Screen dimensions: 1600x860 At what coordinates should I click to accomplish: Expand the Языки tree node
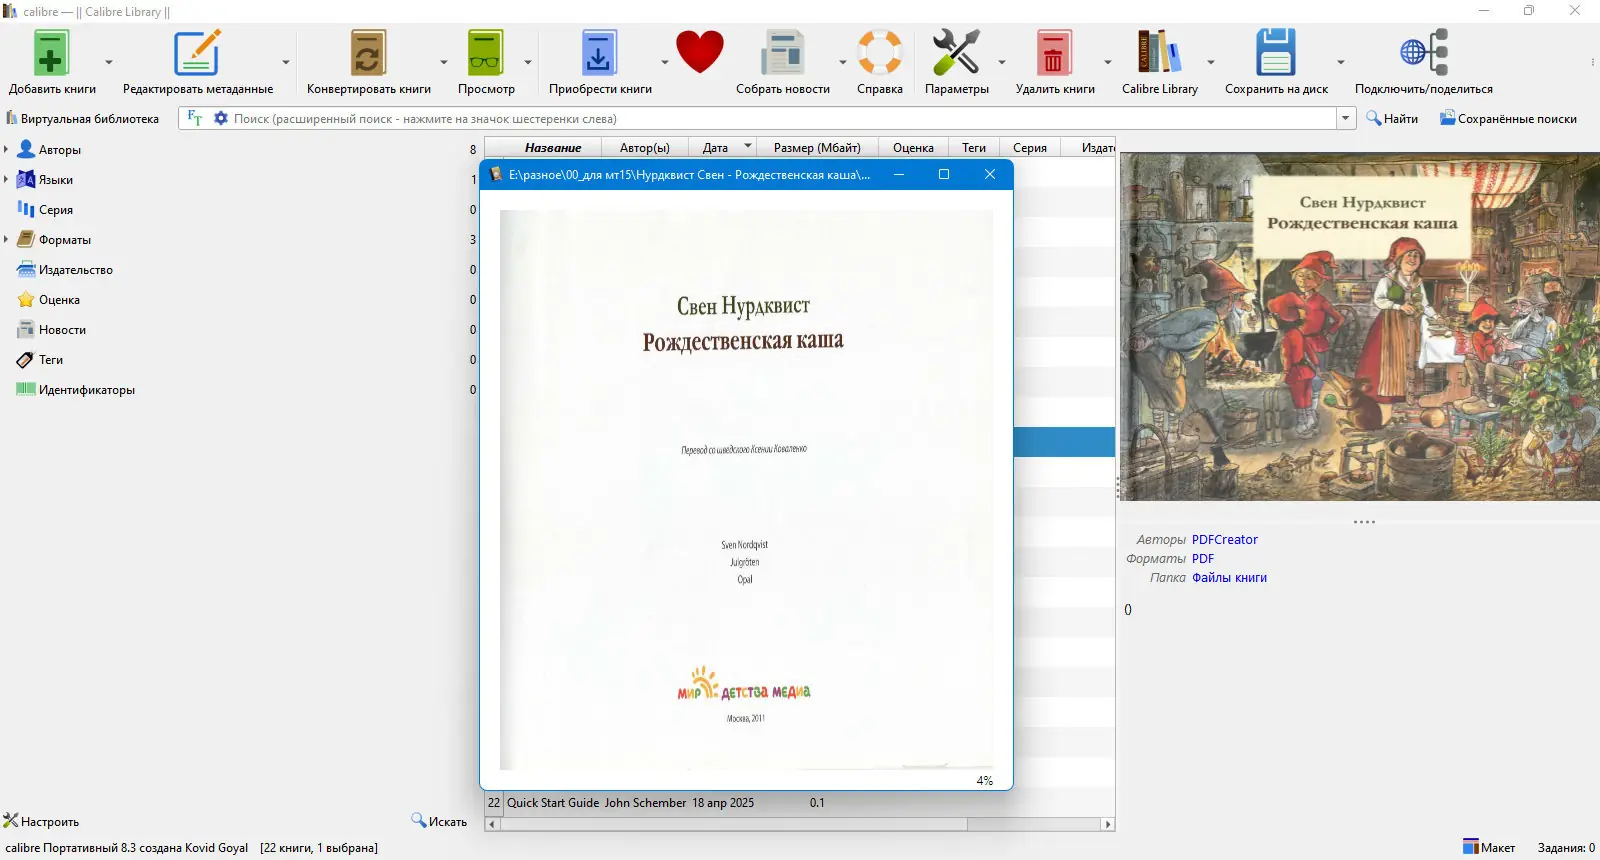pos(6,180)
